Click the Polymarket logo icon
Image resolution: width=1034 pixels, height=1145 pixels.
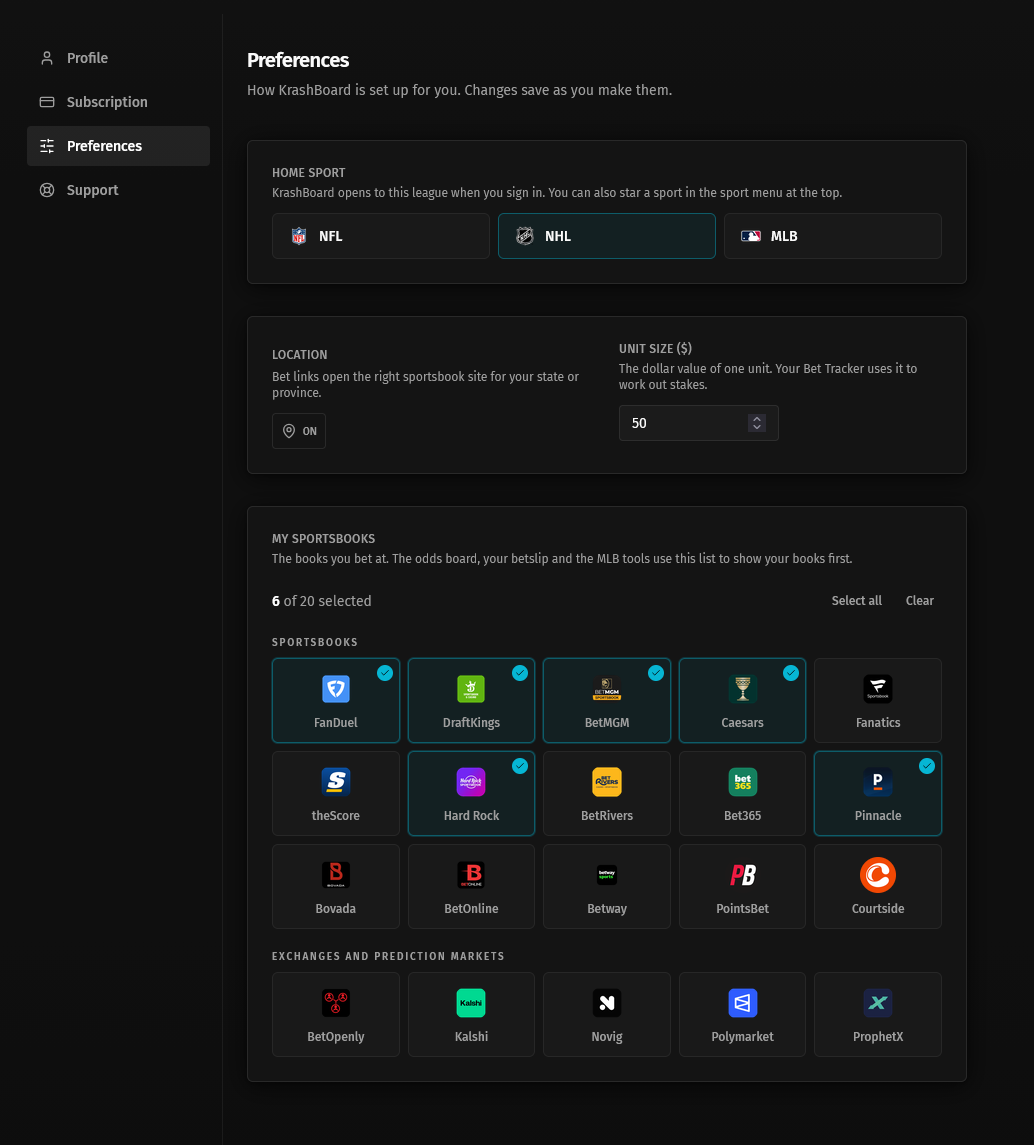click(x=743, y=1003)
